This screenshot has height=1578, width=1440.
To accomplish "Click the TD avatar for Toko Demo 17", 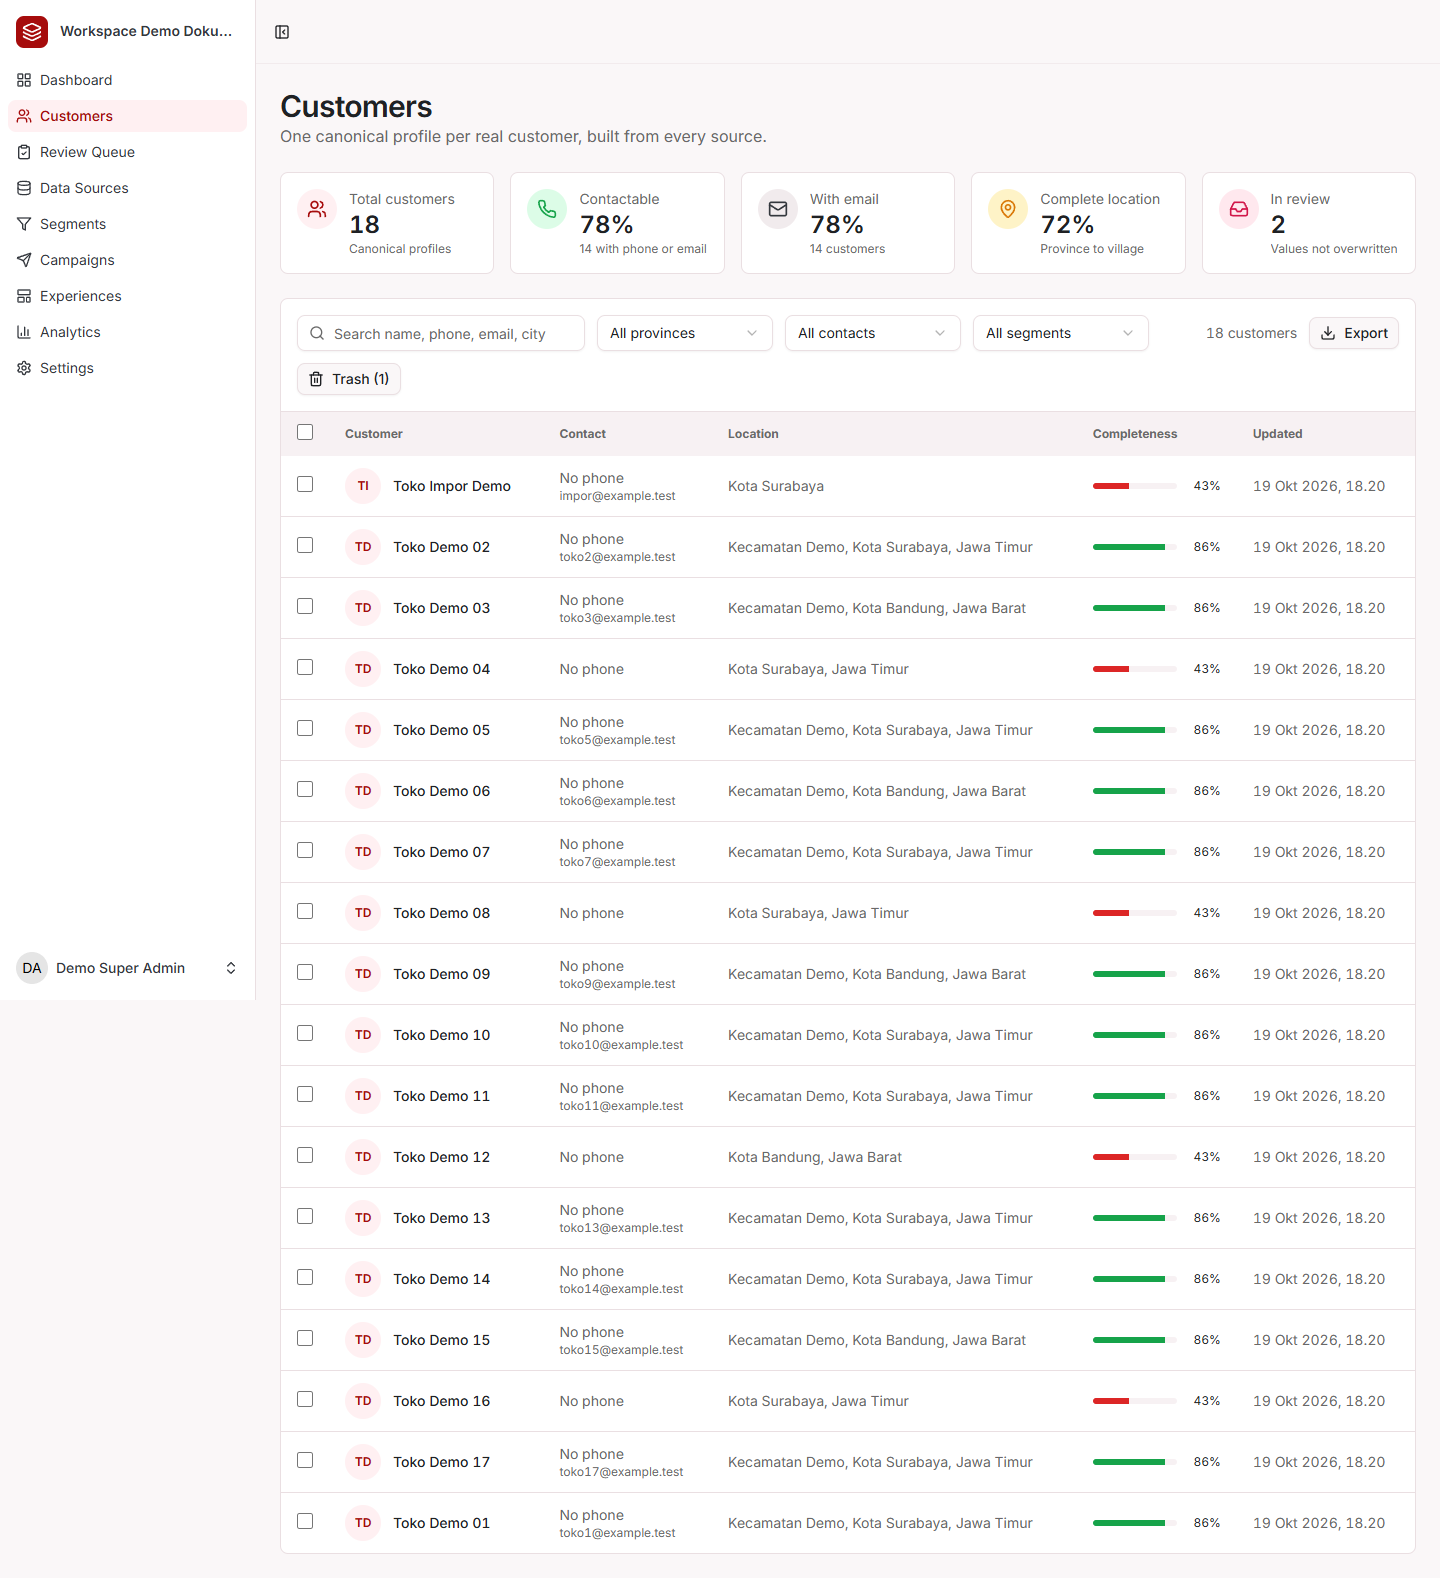I will tap(363, 1462).
